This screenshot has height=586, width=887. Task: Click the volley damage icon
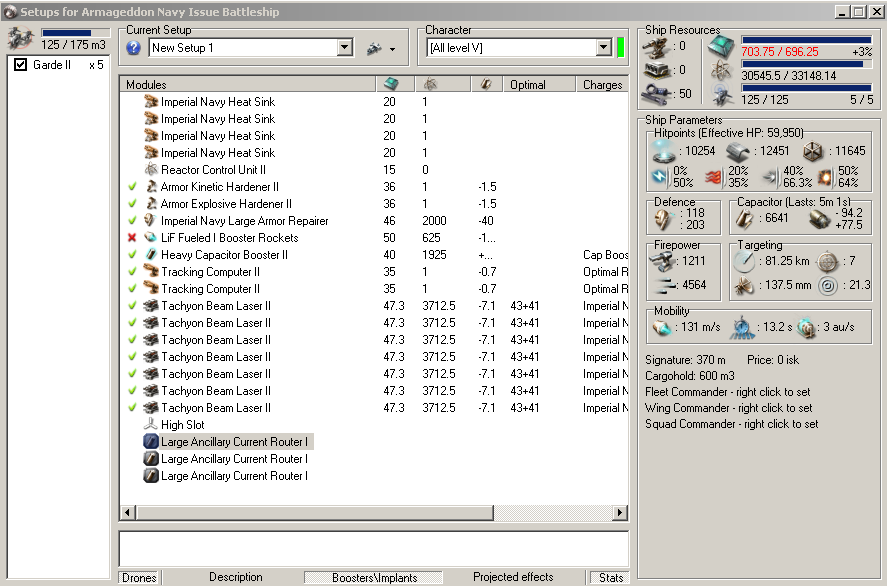click(663, 286)
